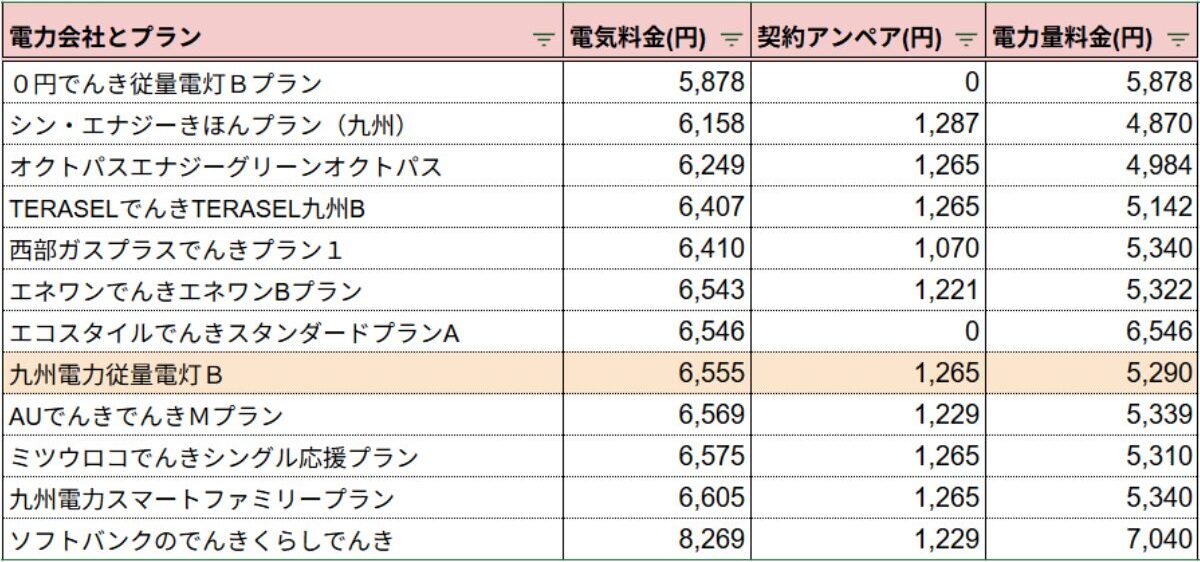The height and width of the screenshot is (562, 1200).
Task: Click the 西部ガスプラスでんきプラン１ cell
Action: coord(282,248)
